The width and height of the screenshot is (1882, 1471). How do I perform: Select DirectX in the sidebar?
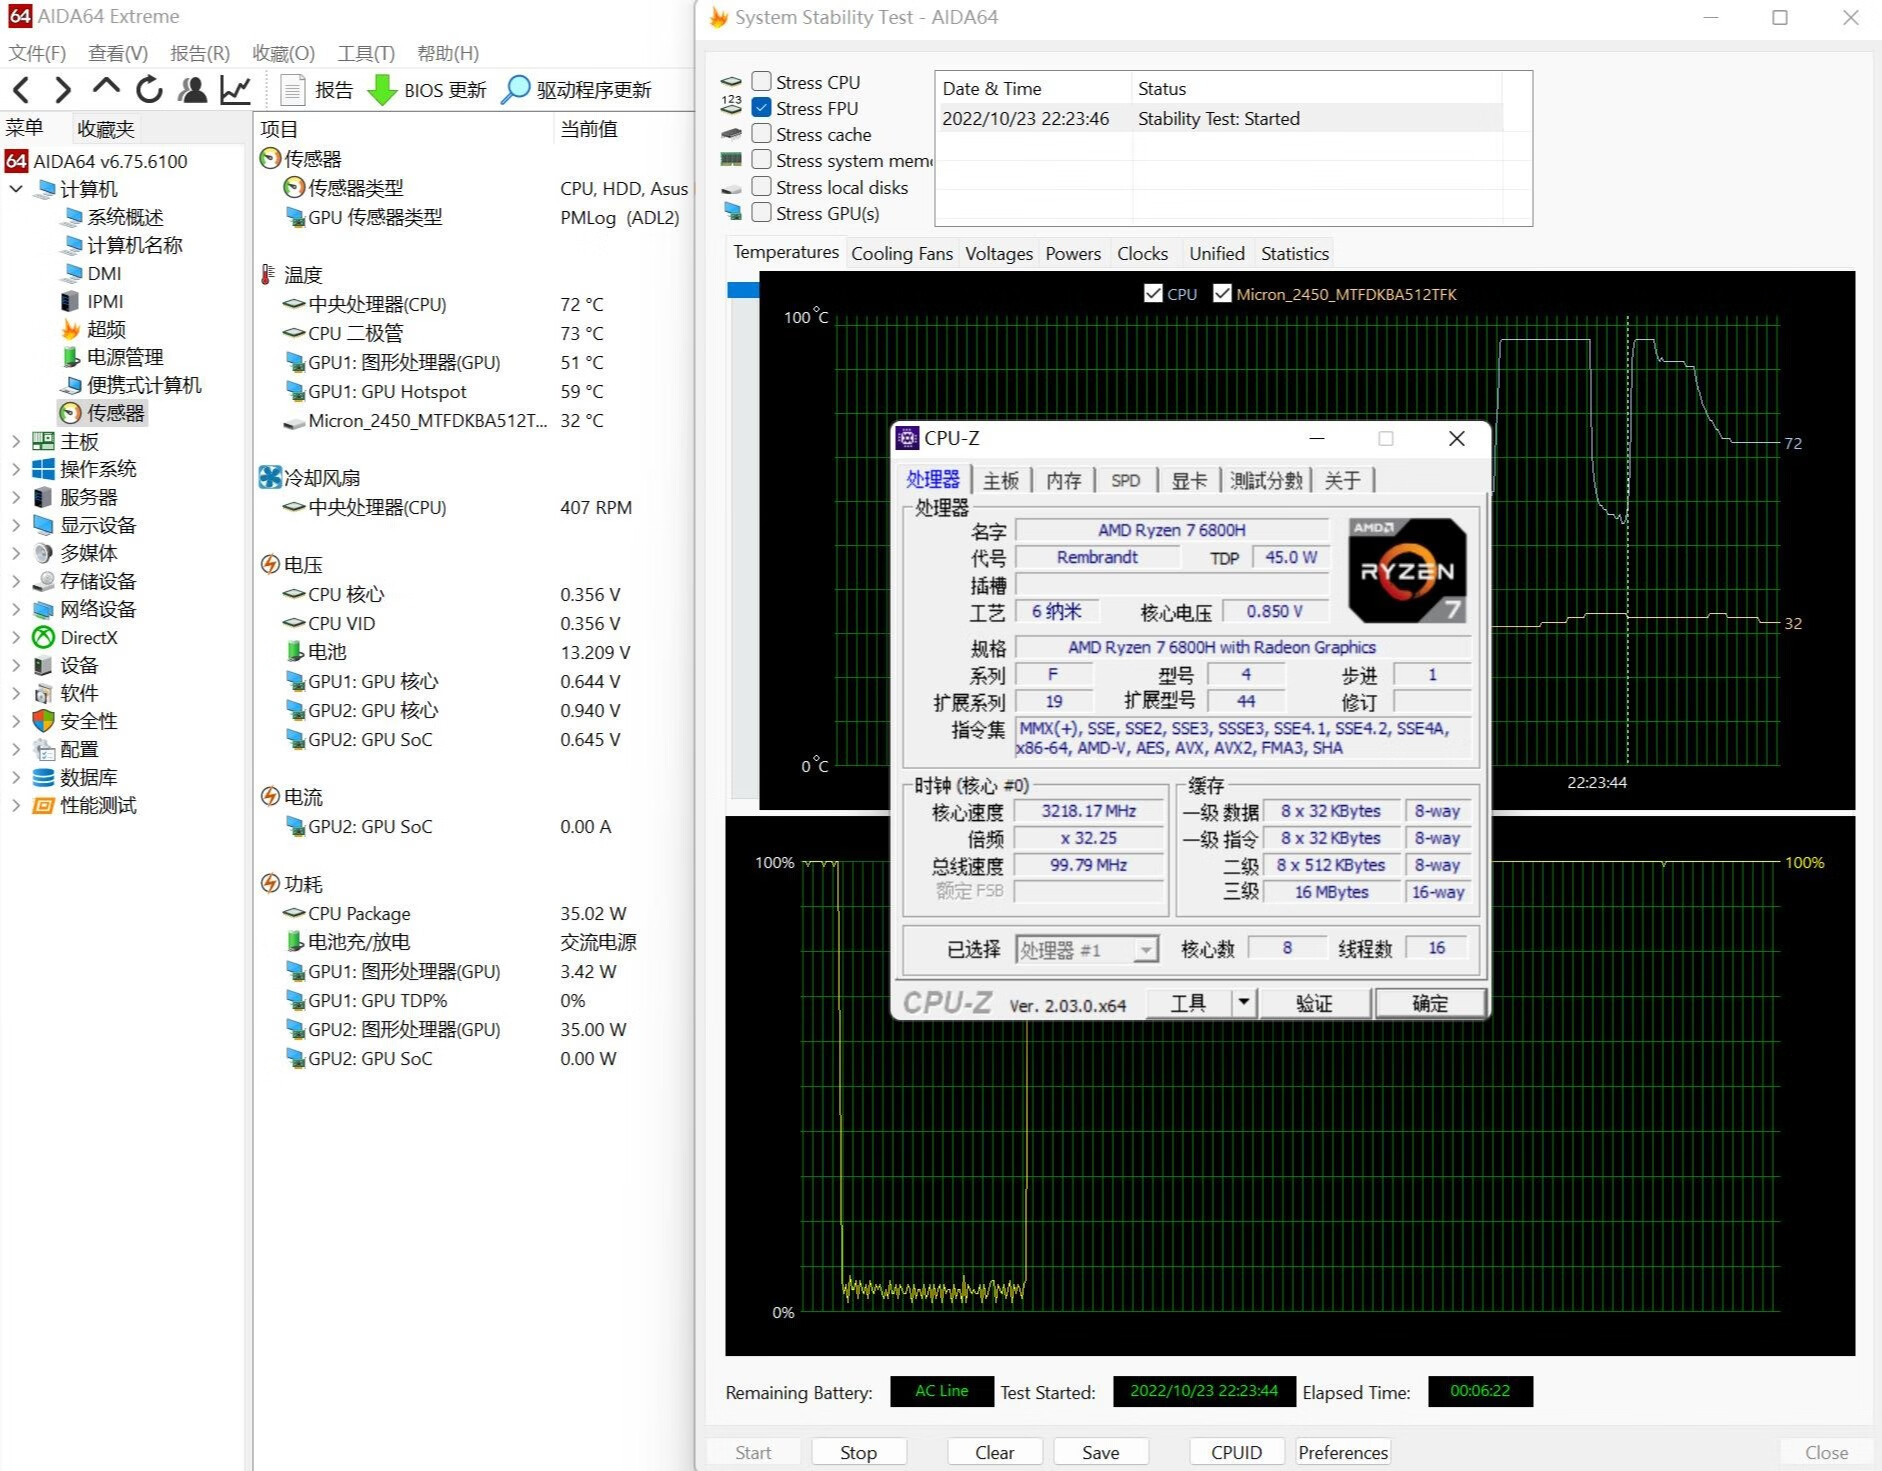coord(89,637)
